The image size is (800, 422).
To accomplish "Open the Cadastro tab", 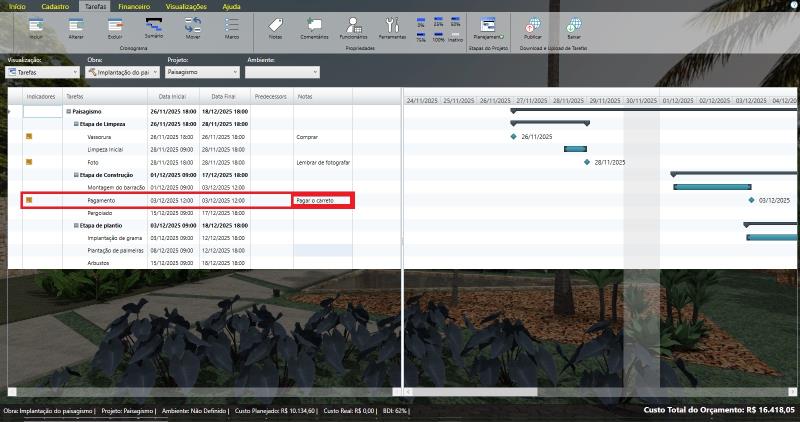I will click(56, 6).
